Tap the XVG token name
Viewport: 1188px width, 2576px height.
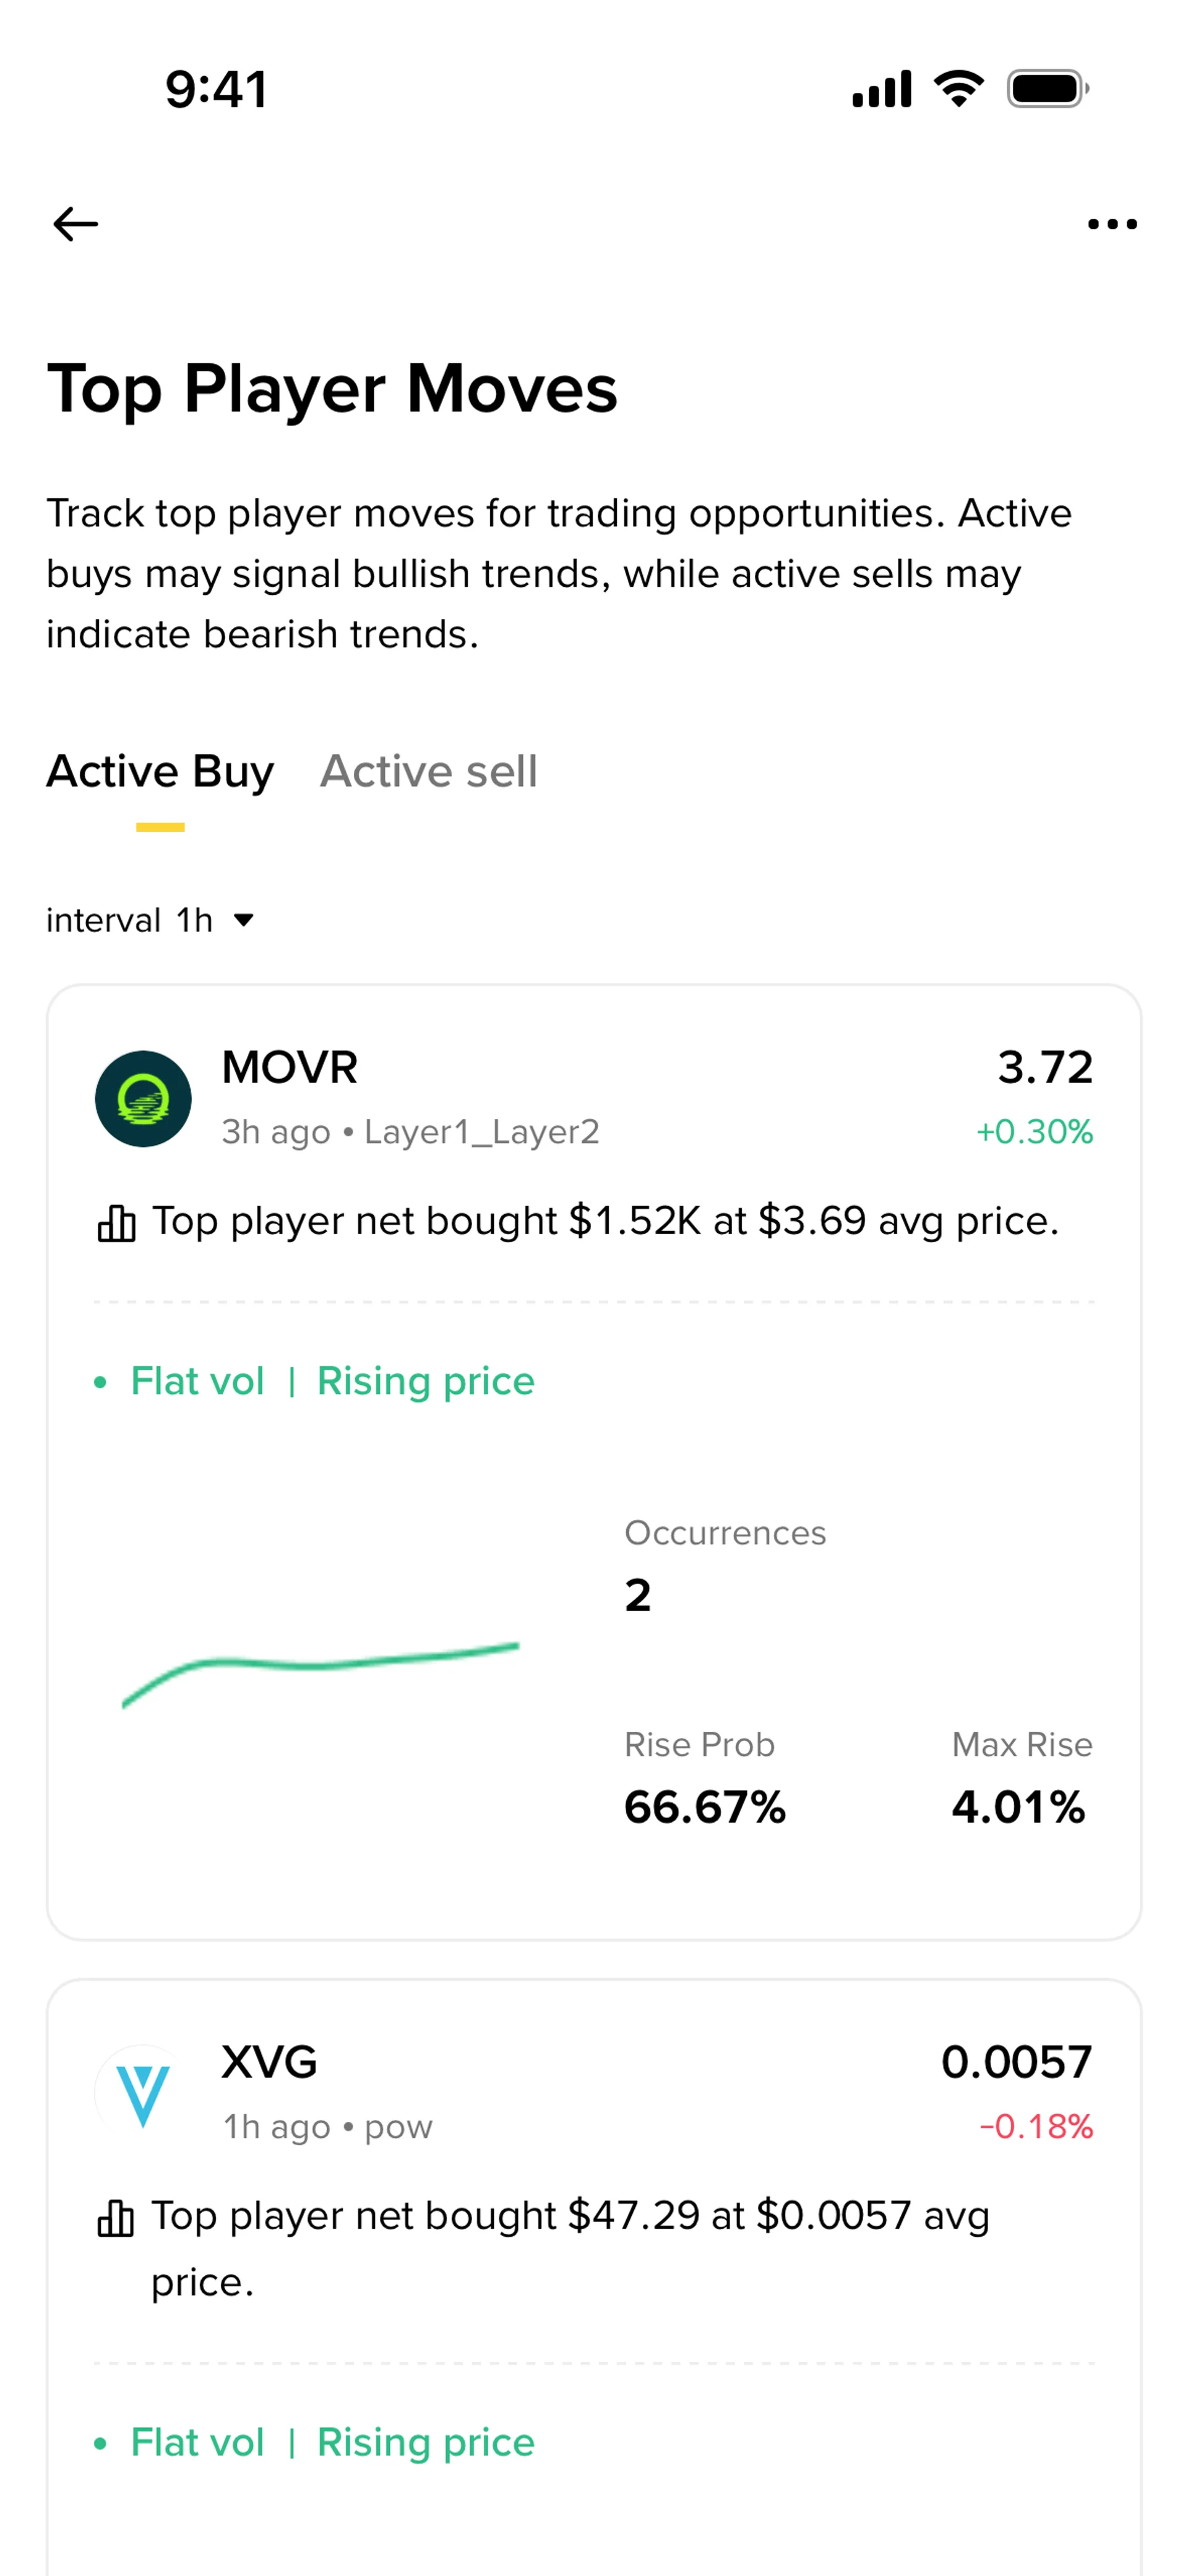pyautogui.click(x=269, y=2062)
